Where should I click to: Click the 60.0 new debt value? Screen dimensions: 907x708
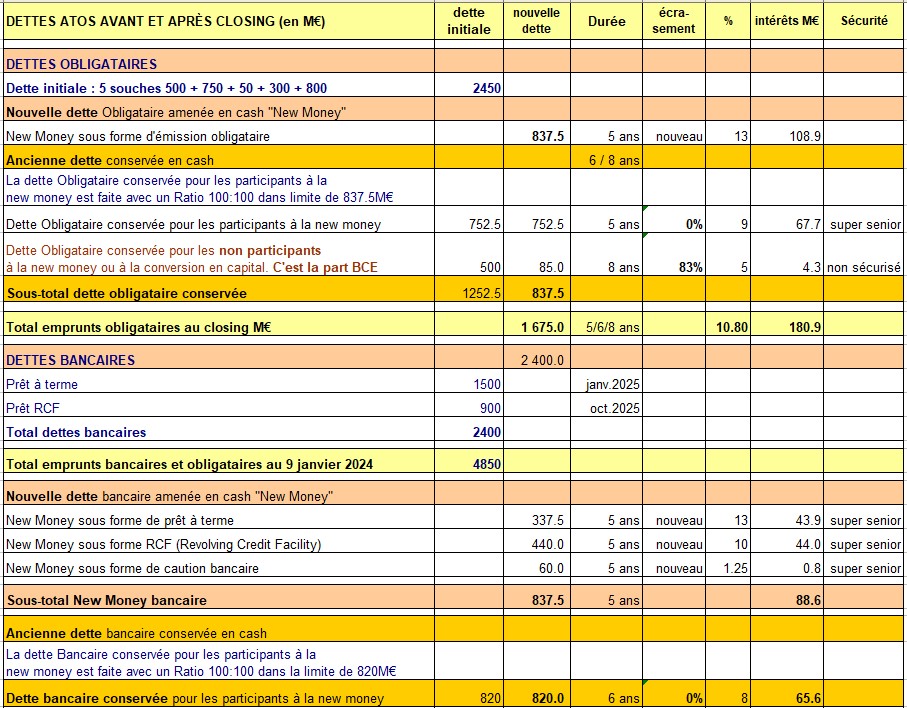pos(551,569)
